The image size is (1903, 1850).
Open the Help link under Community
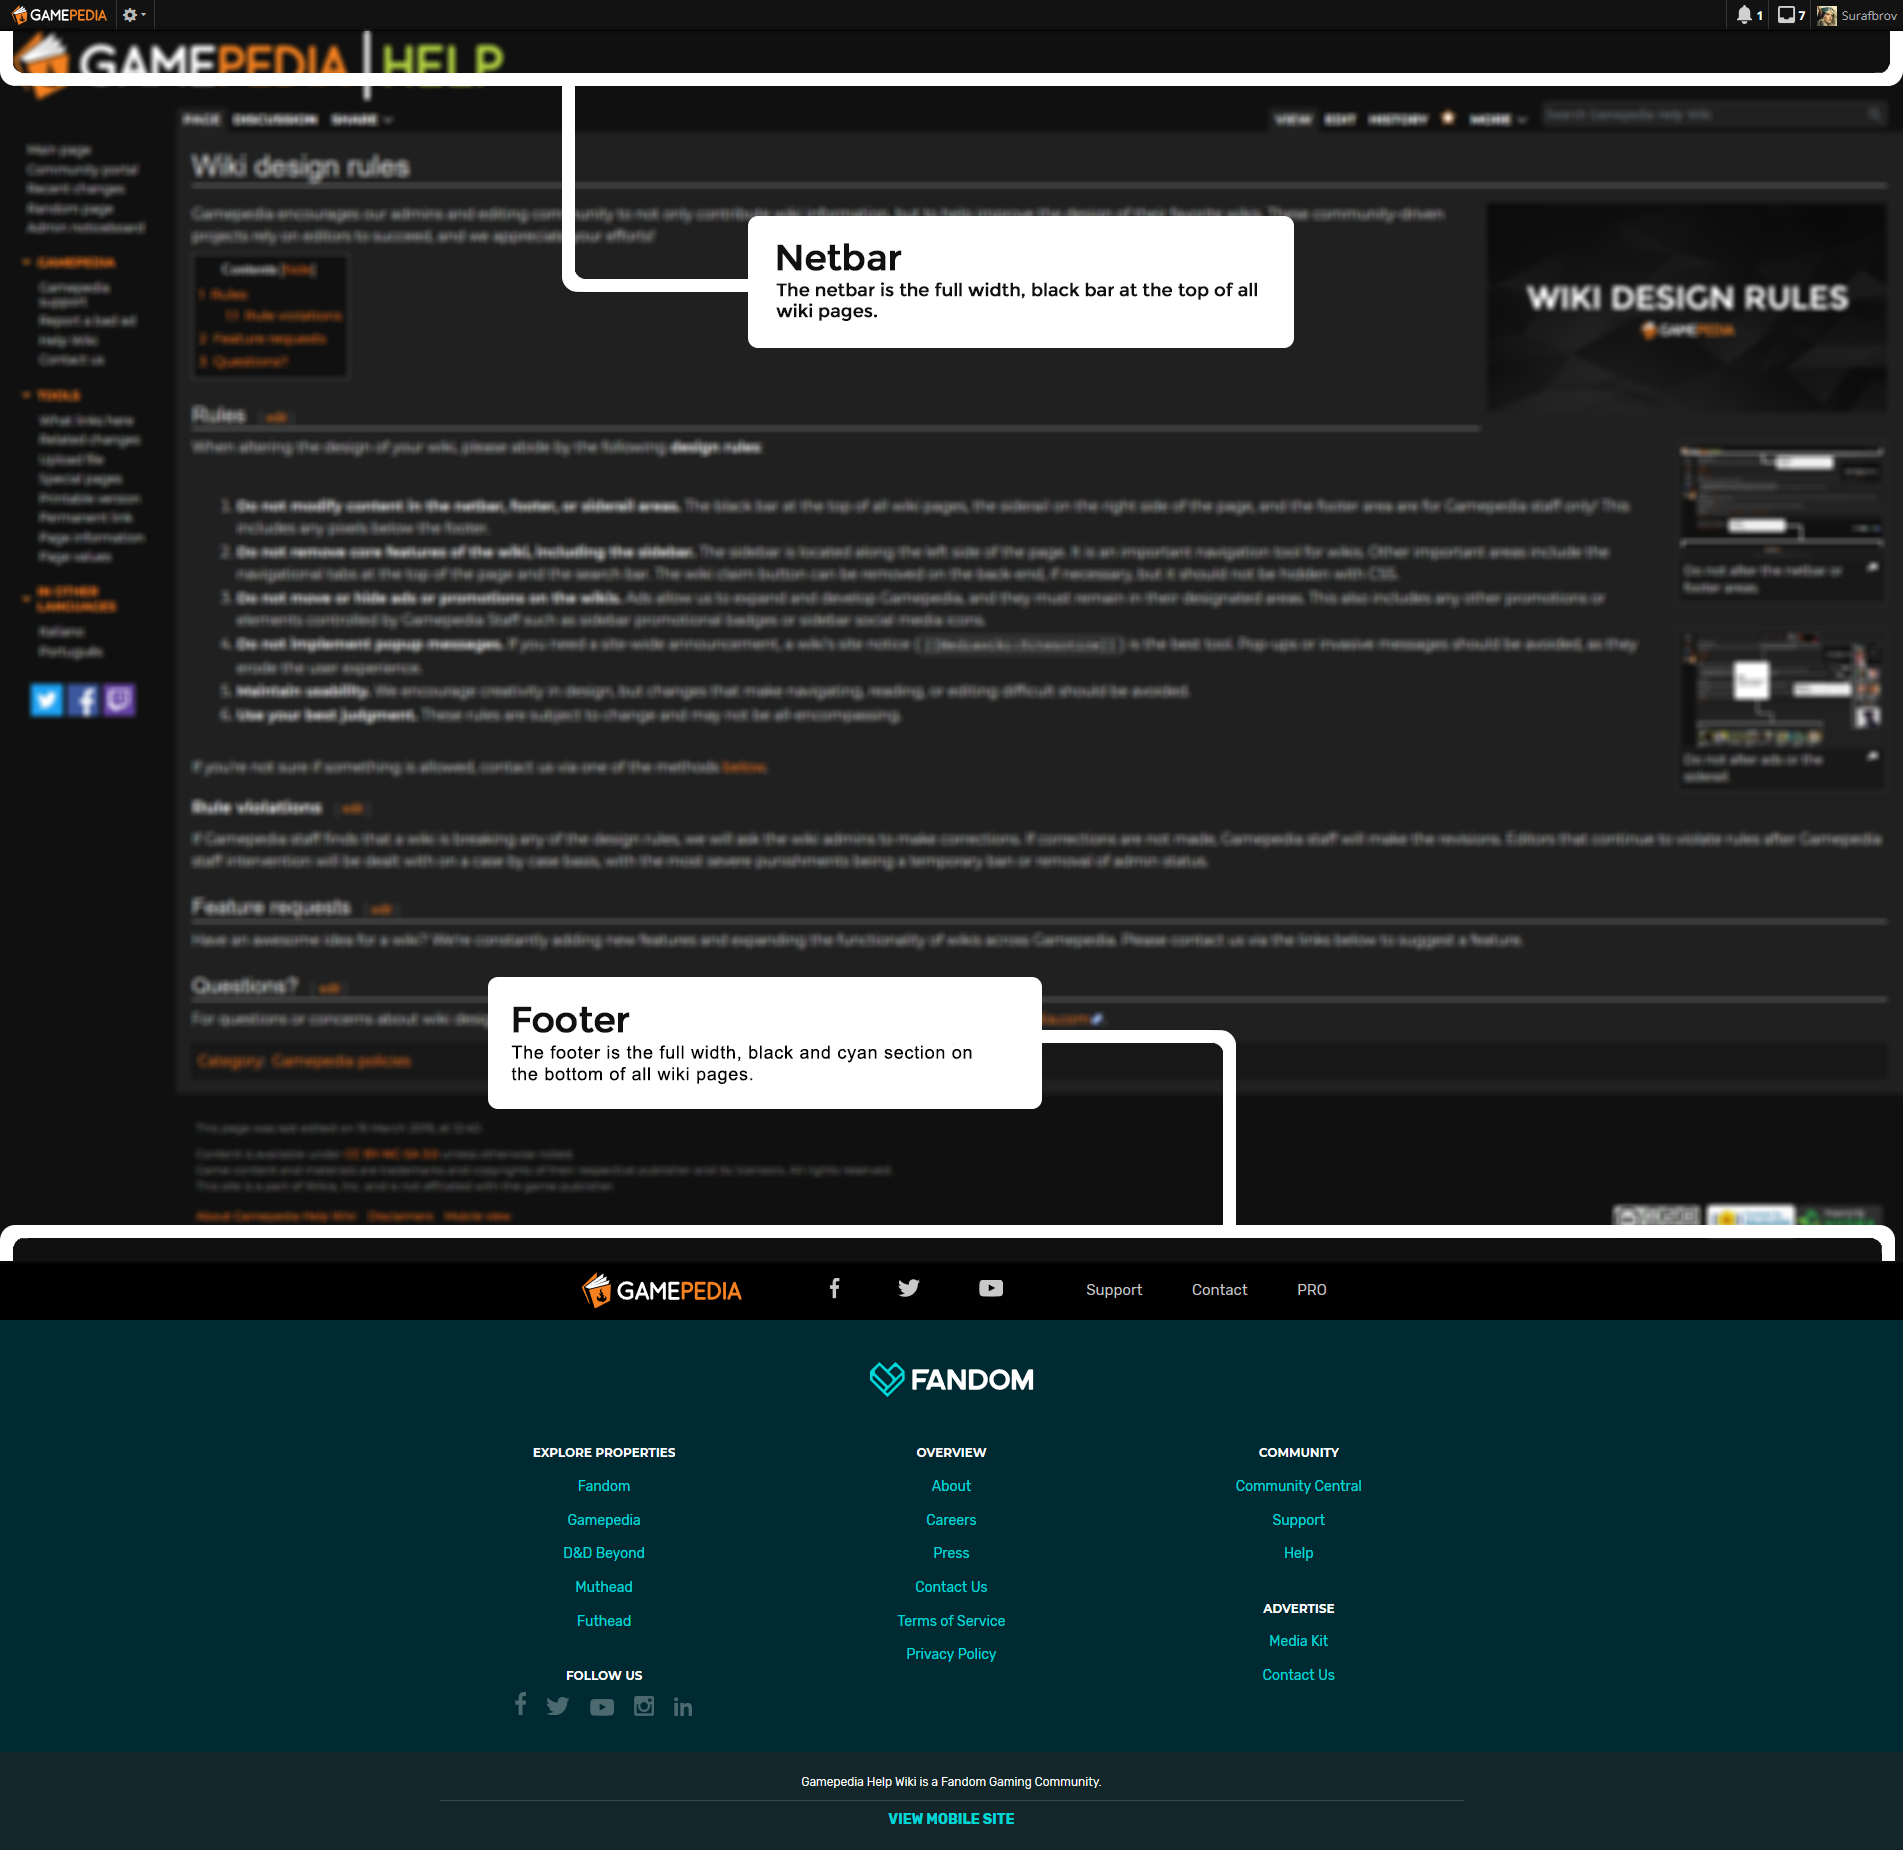point(1298,1553)
